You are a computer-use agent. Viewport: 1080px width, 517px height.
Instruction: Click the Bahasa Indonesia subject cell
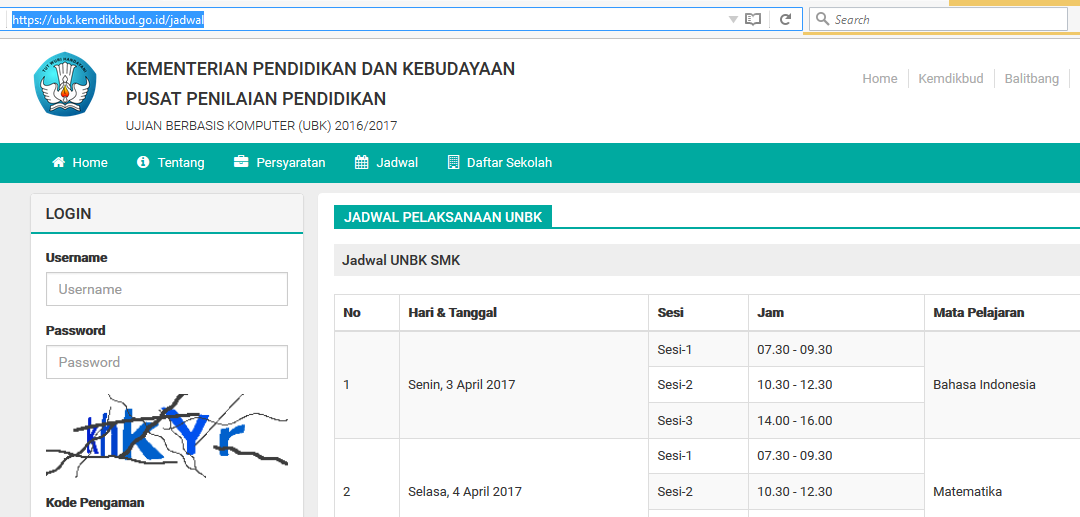point(1002,385)
